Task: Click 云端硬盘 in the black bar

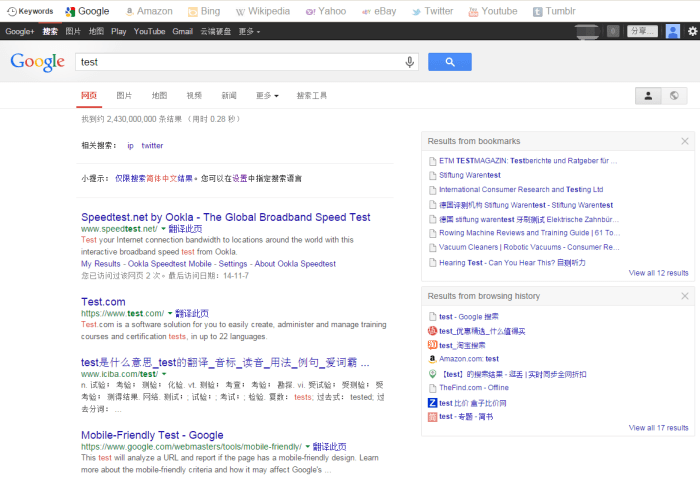Action: point(216,31)
